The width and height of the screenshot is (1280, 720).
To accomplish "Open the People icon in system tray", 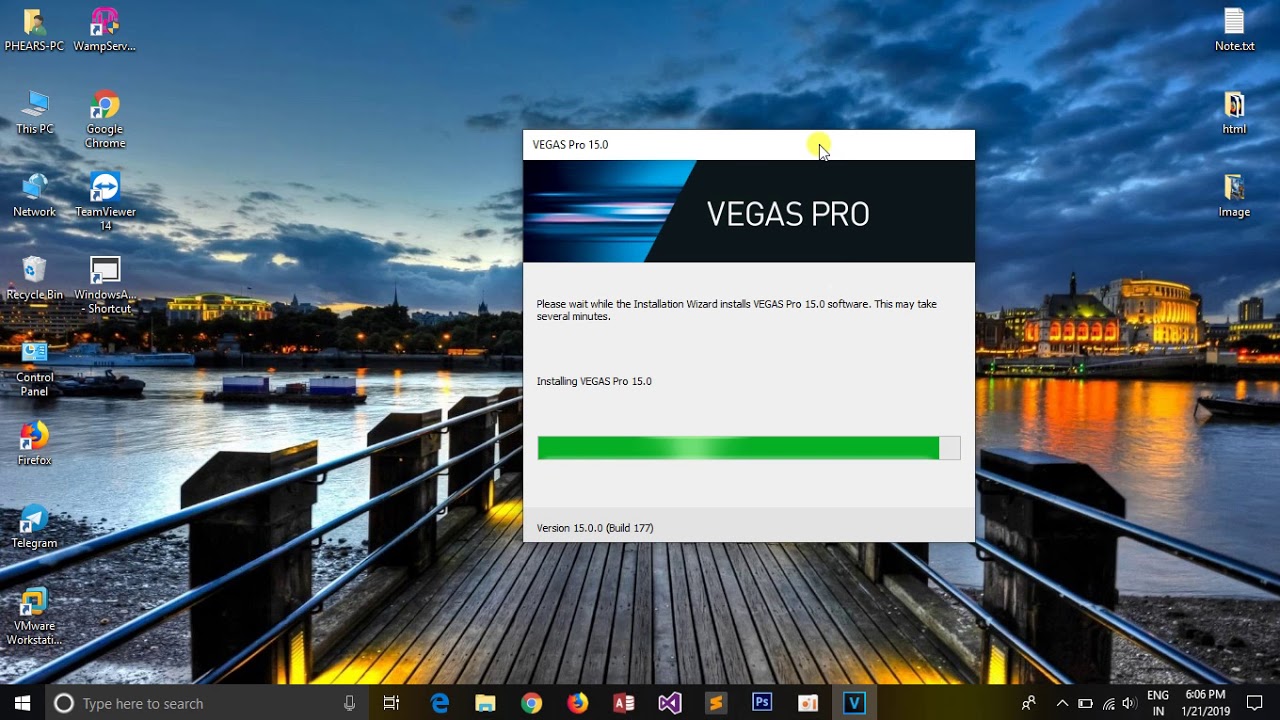I will click(1028, 703).
